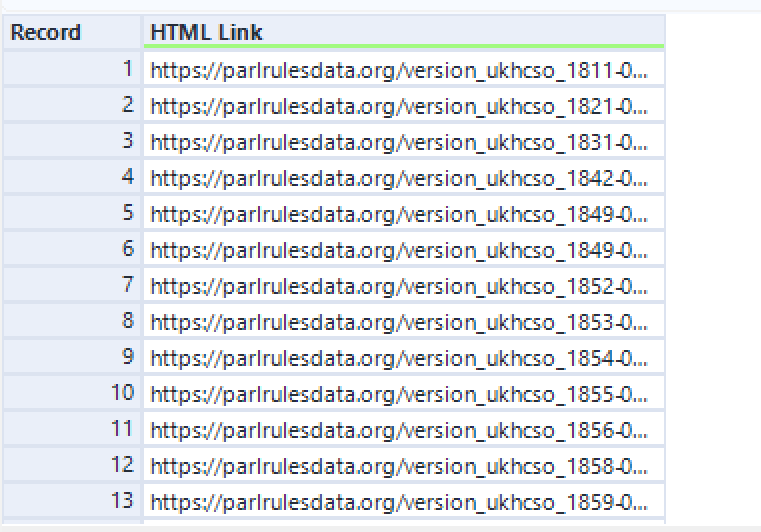Click the ukhcso_1859 link cell
The image size is (761, 532).
pos(404,499)
